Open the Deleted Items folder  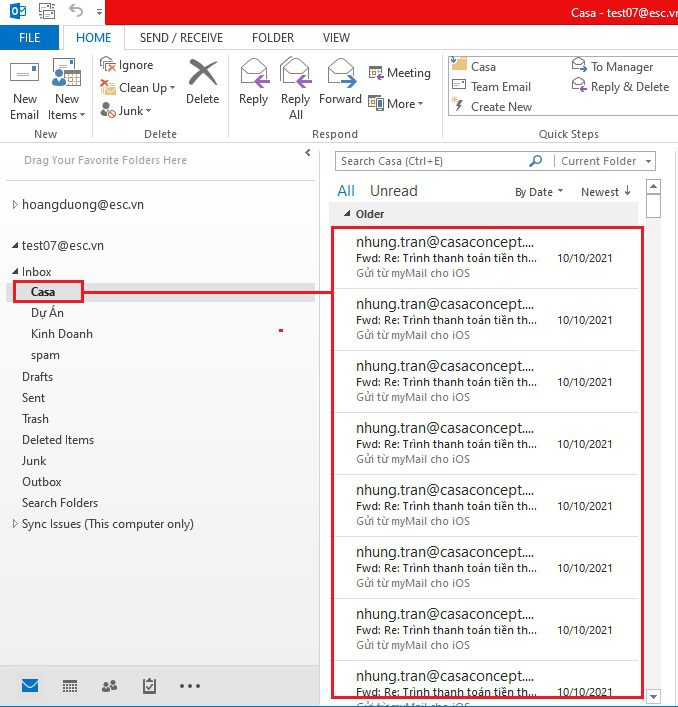58,440
